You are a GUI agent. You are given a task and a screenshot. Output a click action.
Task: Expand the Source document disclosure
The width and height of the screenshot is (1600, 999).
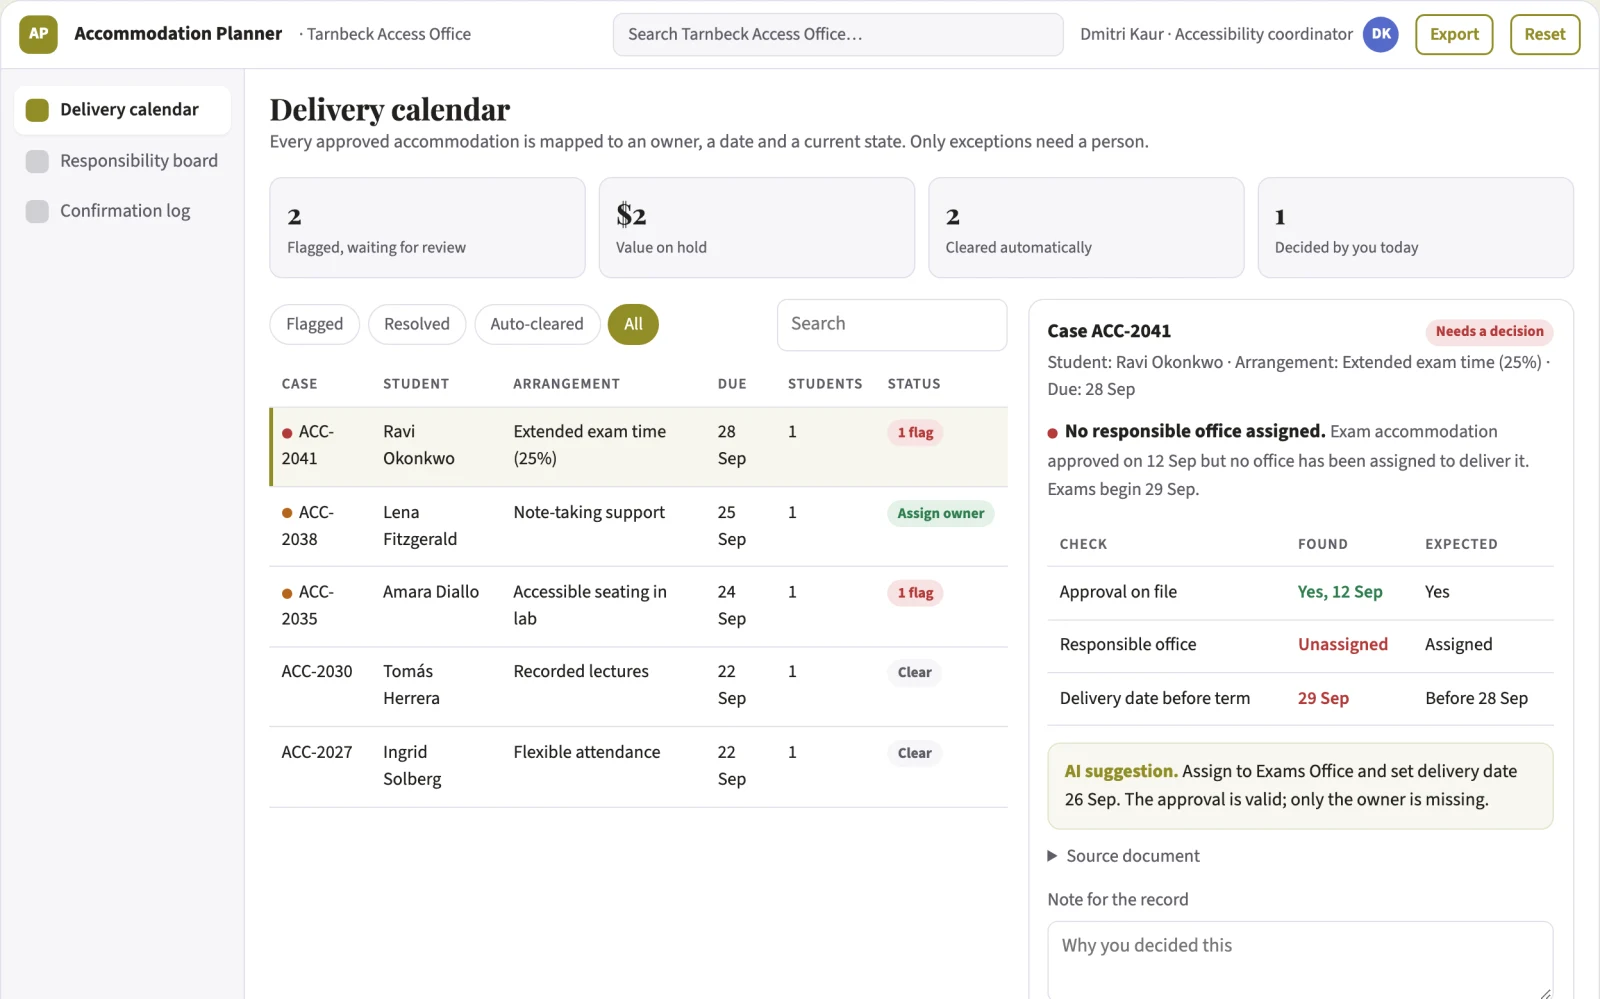pyautogui.click(x=1123, y=856)
